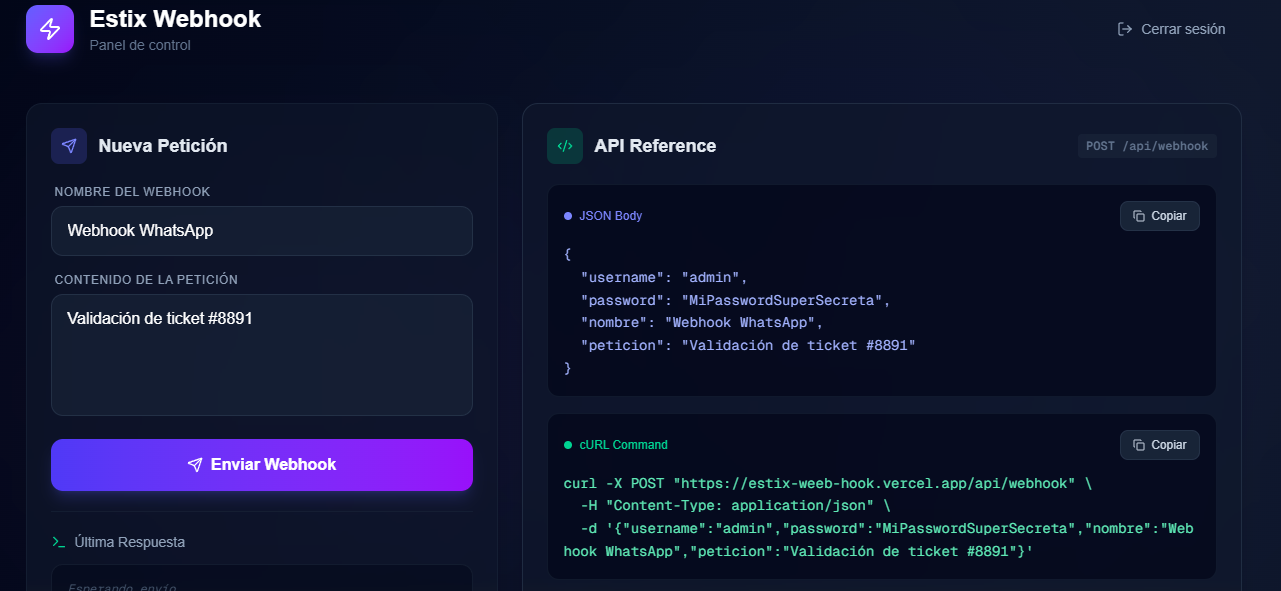Click Copiar to copy the JSON body
Image resolution: width=1281 pixels, height=591 pixels.
click(x=1160, y=215)
